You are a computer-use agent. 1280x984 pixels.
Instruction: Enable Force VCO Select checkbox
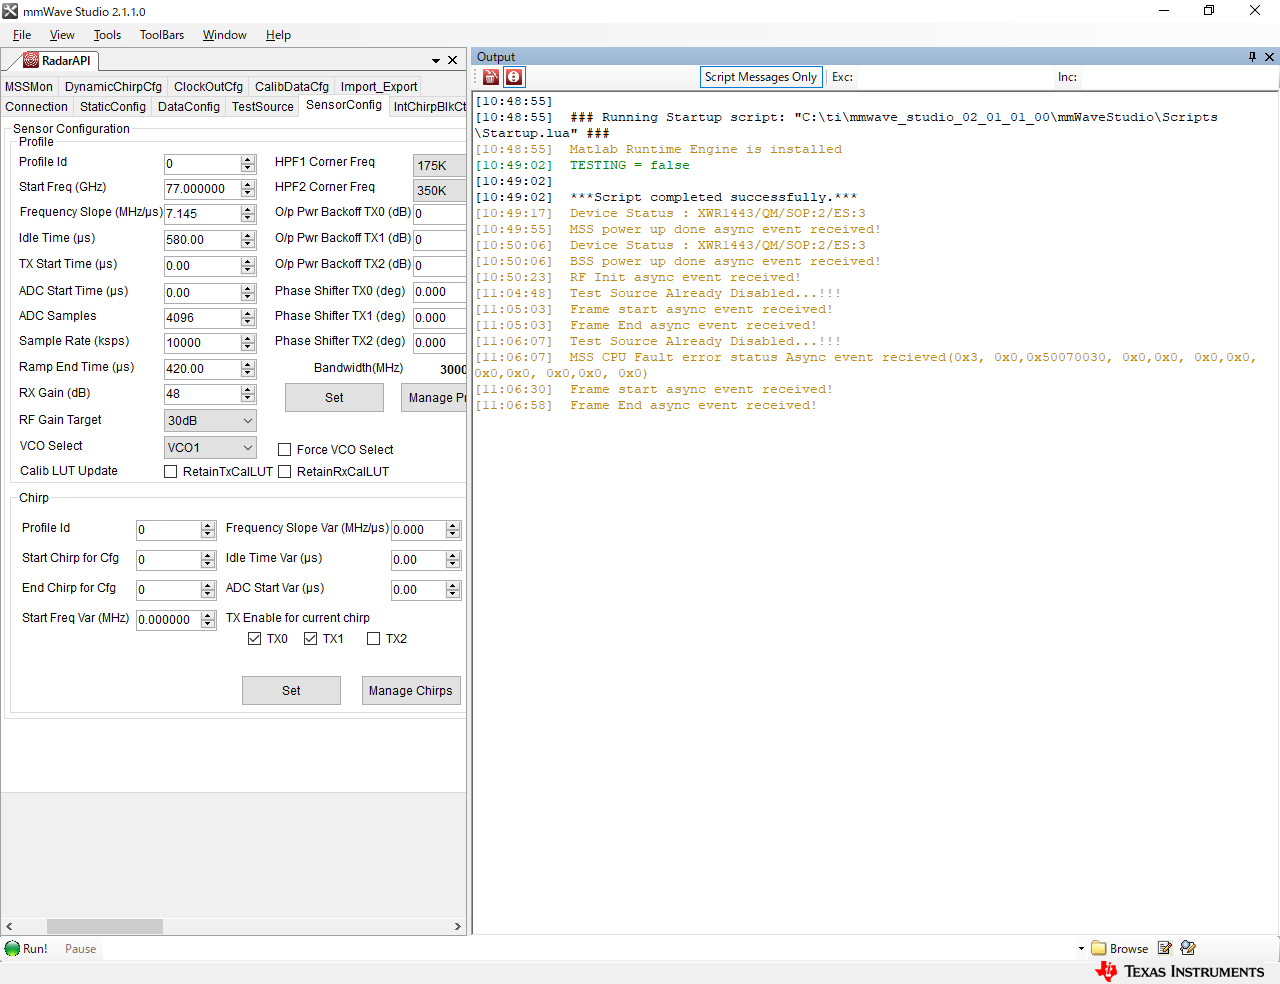tap(284, 450)
